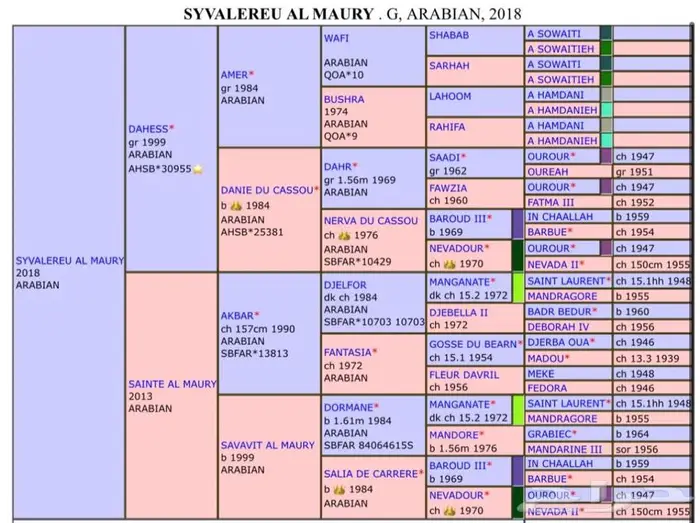Click the star icon after Dahess AHSB number
Image resolution: width=700 pixels, height=523 pixels.
pyautogui.click(x=198, y=170)
